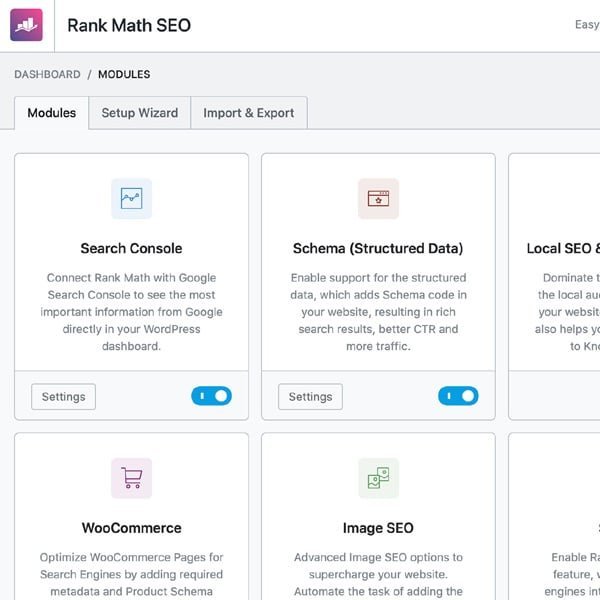Open the Import & Export tab
Viewport: 600px width, 600px height.
point(248,113)
